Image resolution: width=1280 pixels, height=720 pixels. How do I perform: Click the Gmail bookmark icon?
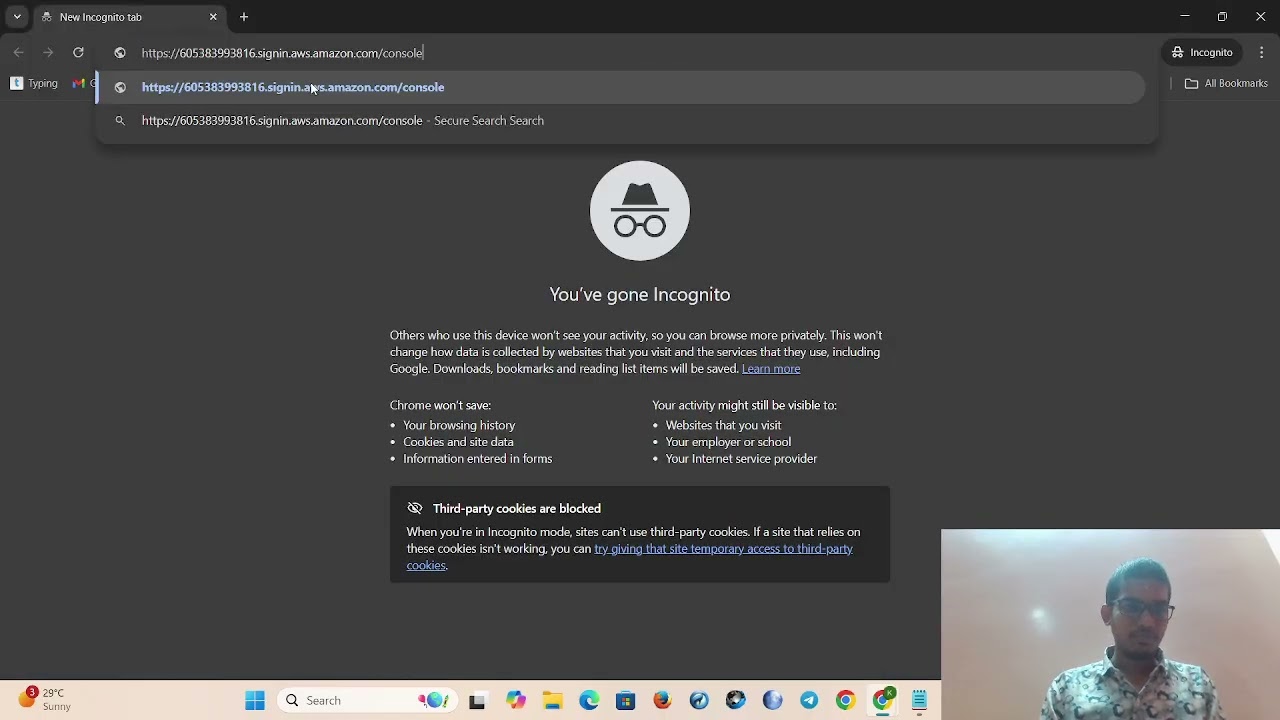(x=78, y=83)
